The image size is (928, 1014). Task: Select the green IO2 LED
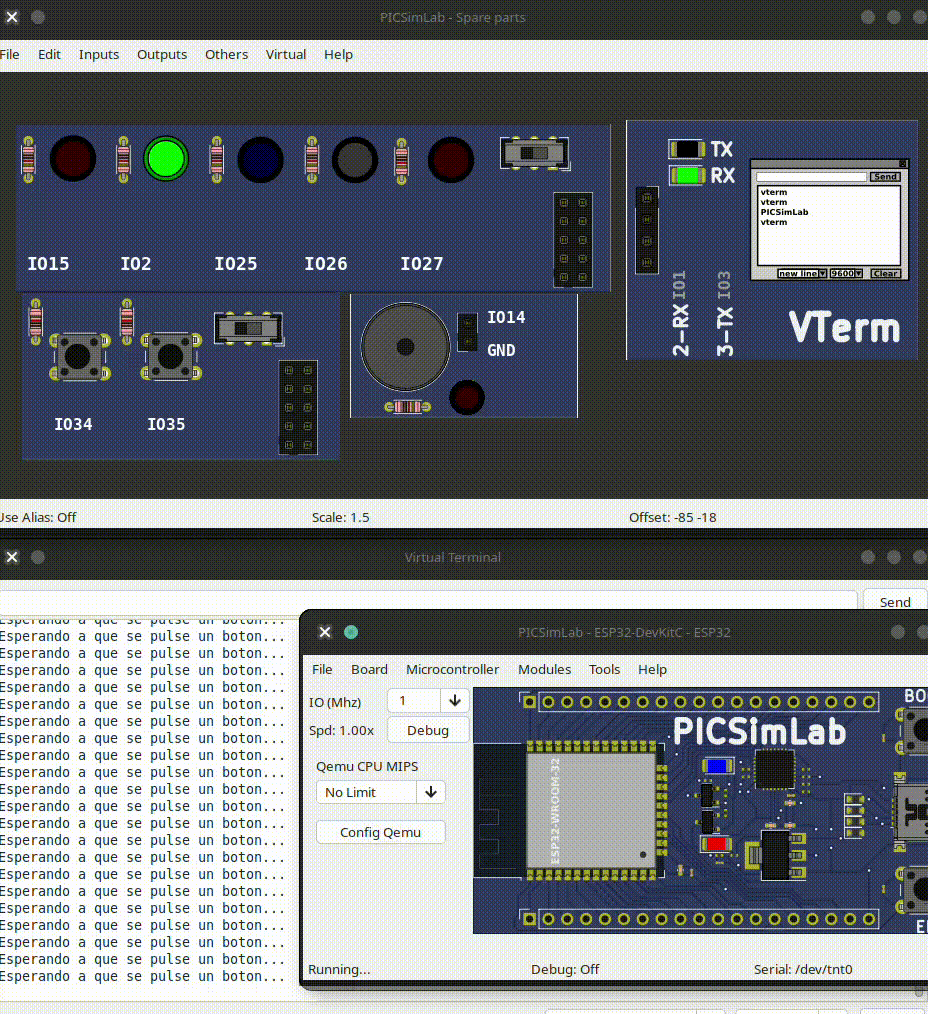click(166, 158)
